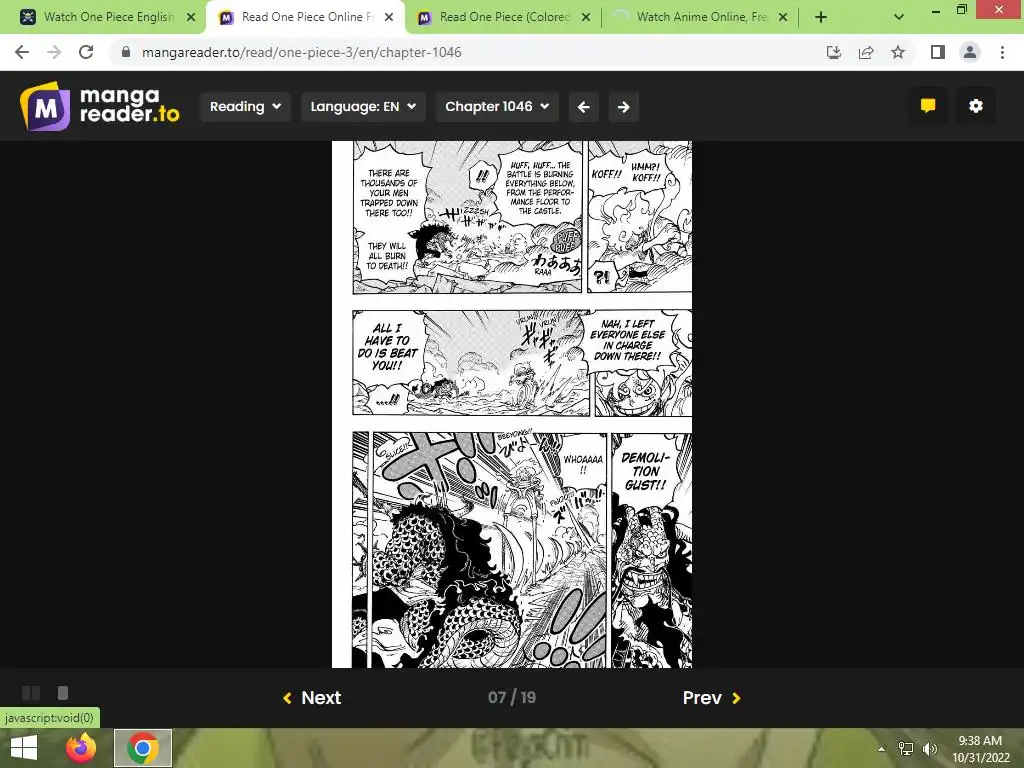
Task: Open the tab search chevron
Action: click(899, 17)
